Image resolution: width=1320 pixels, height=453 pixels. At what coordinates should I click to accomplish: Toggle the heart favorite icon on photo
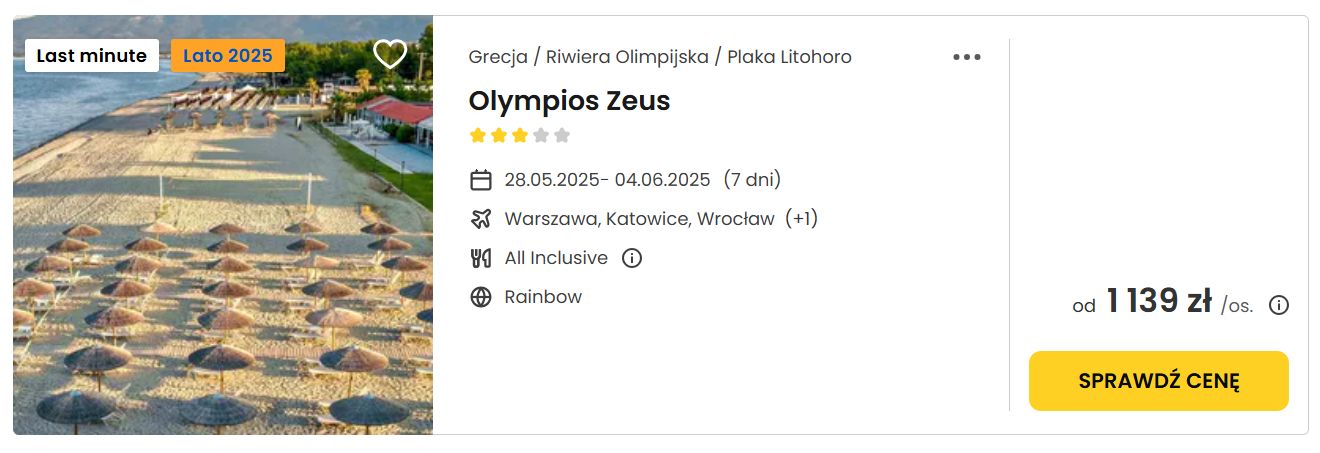[390, 54]
